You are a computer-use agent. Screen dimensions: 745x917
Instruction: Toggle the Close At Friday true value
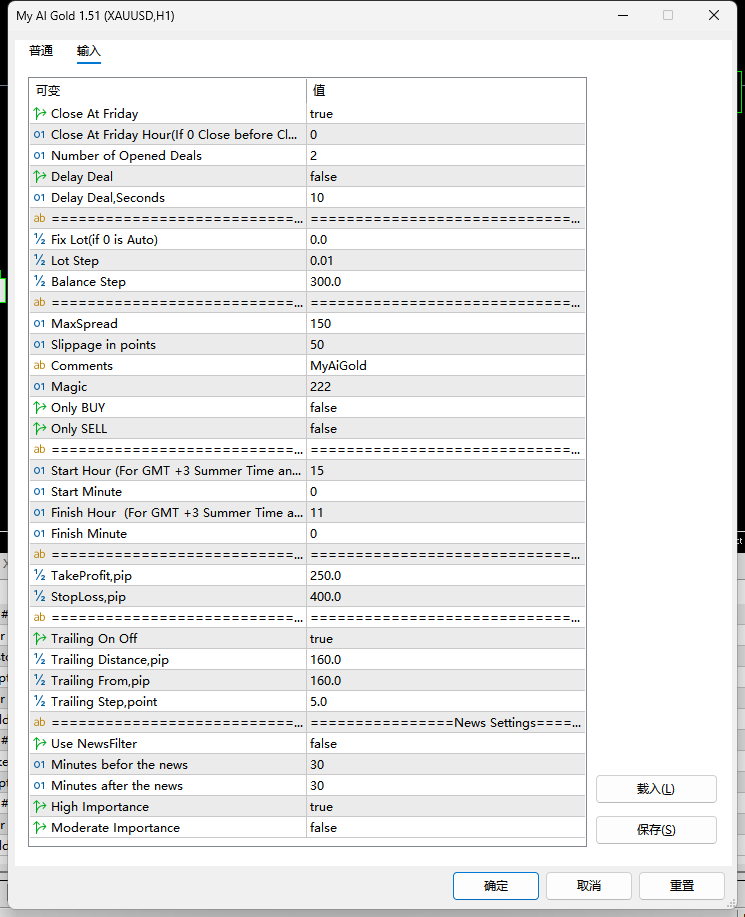point(446,113)
